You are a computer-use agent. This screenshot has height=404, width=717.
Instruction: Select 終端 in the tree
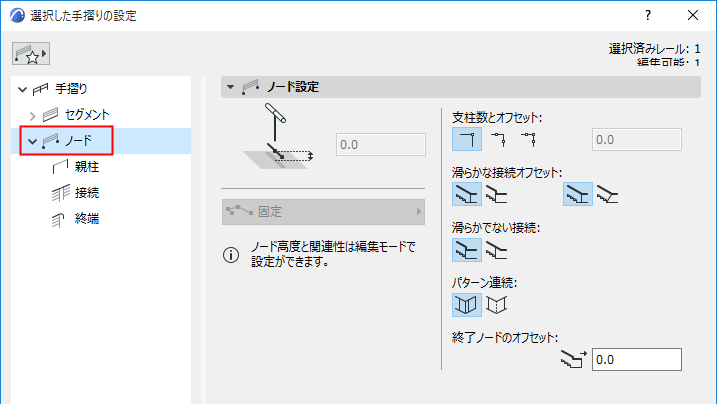pyautogui.click(x=86, y=218)
